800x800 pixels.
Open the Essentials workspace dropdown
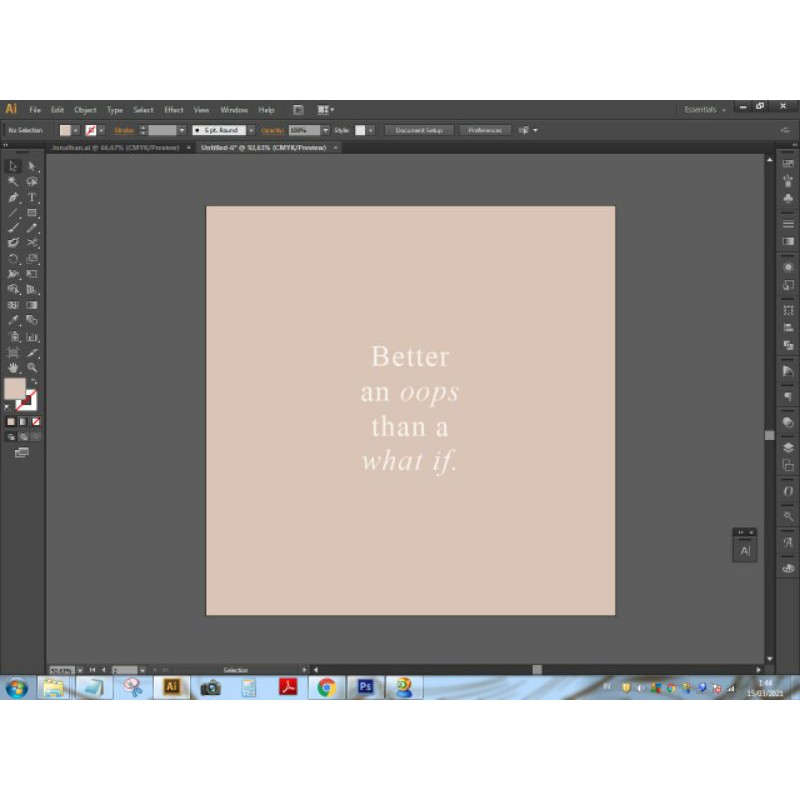704,109
